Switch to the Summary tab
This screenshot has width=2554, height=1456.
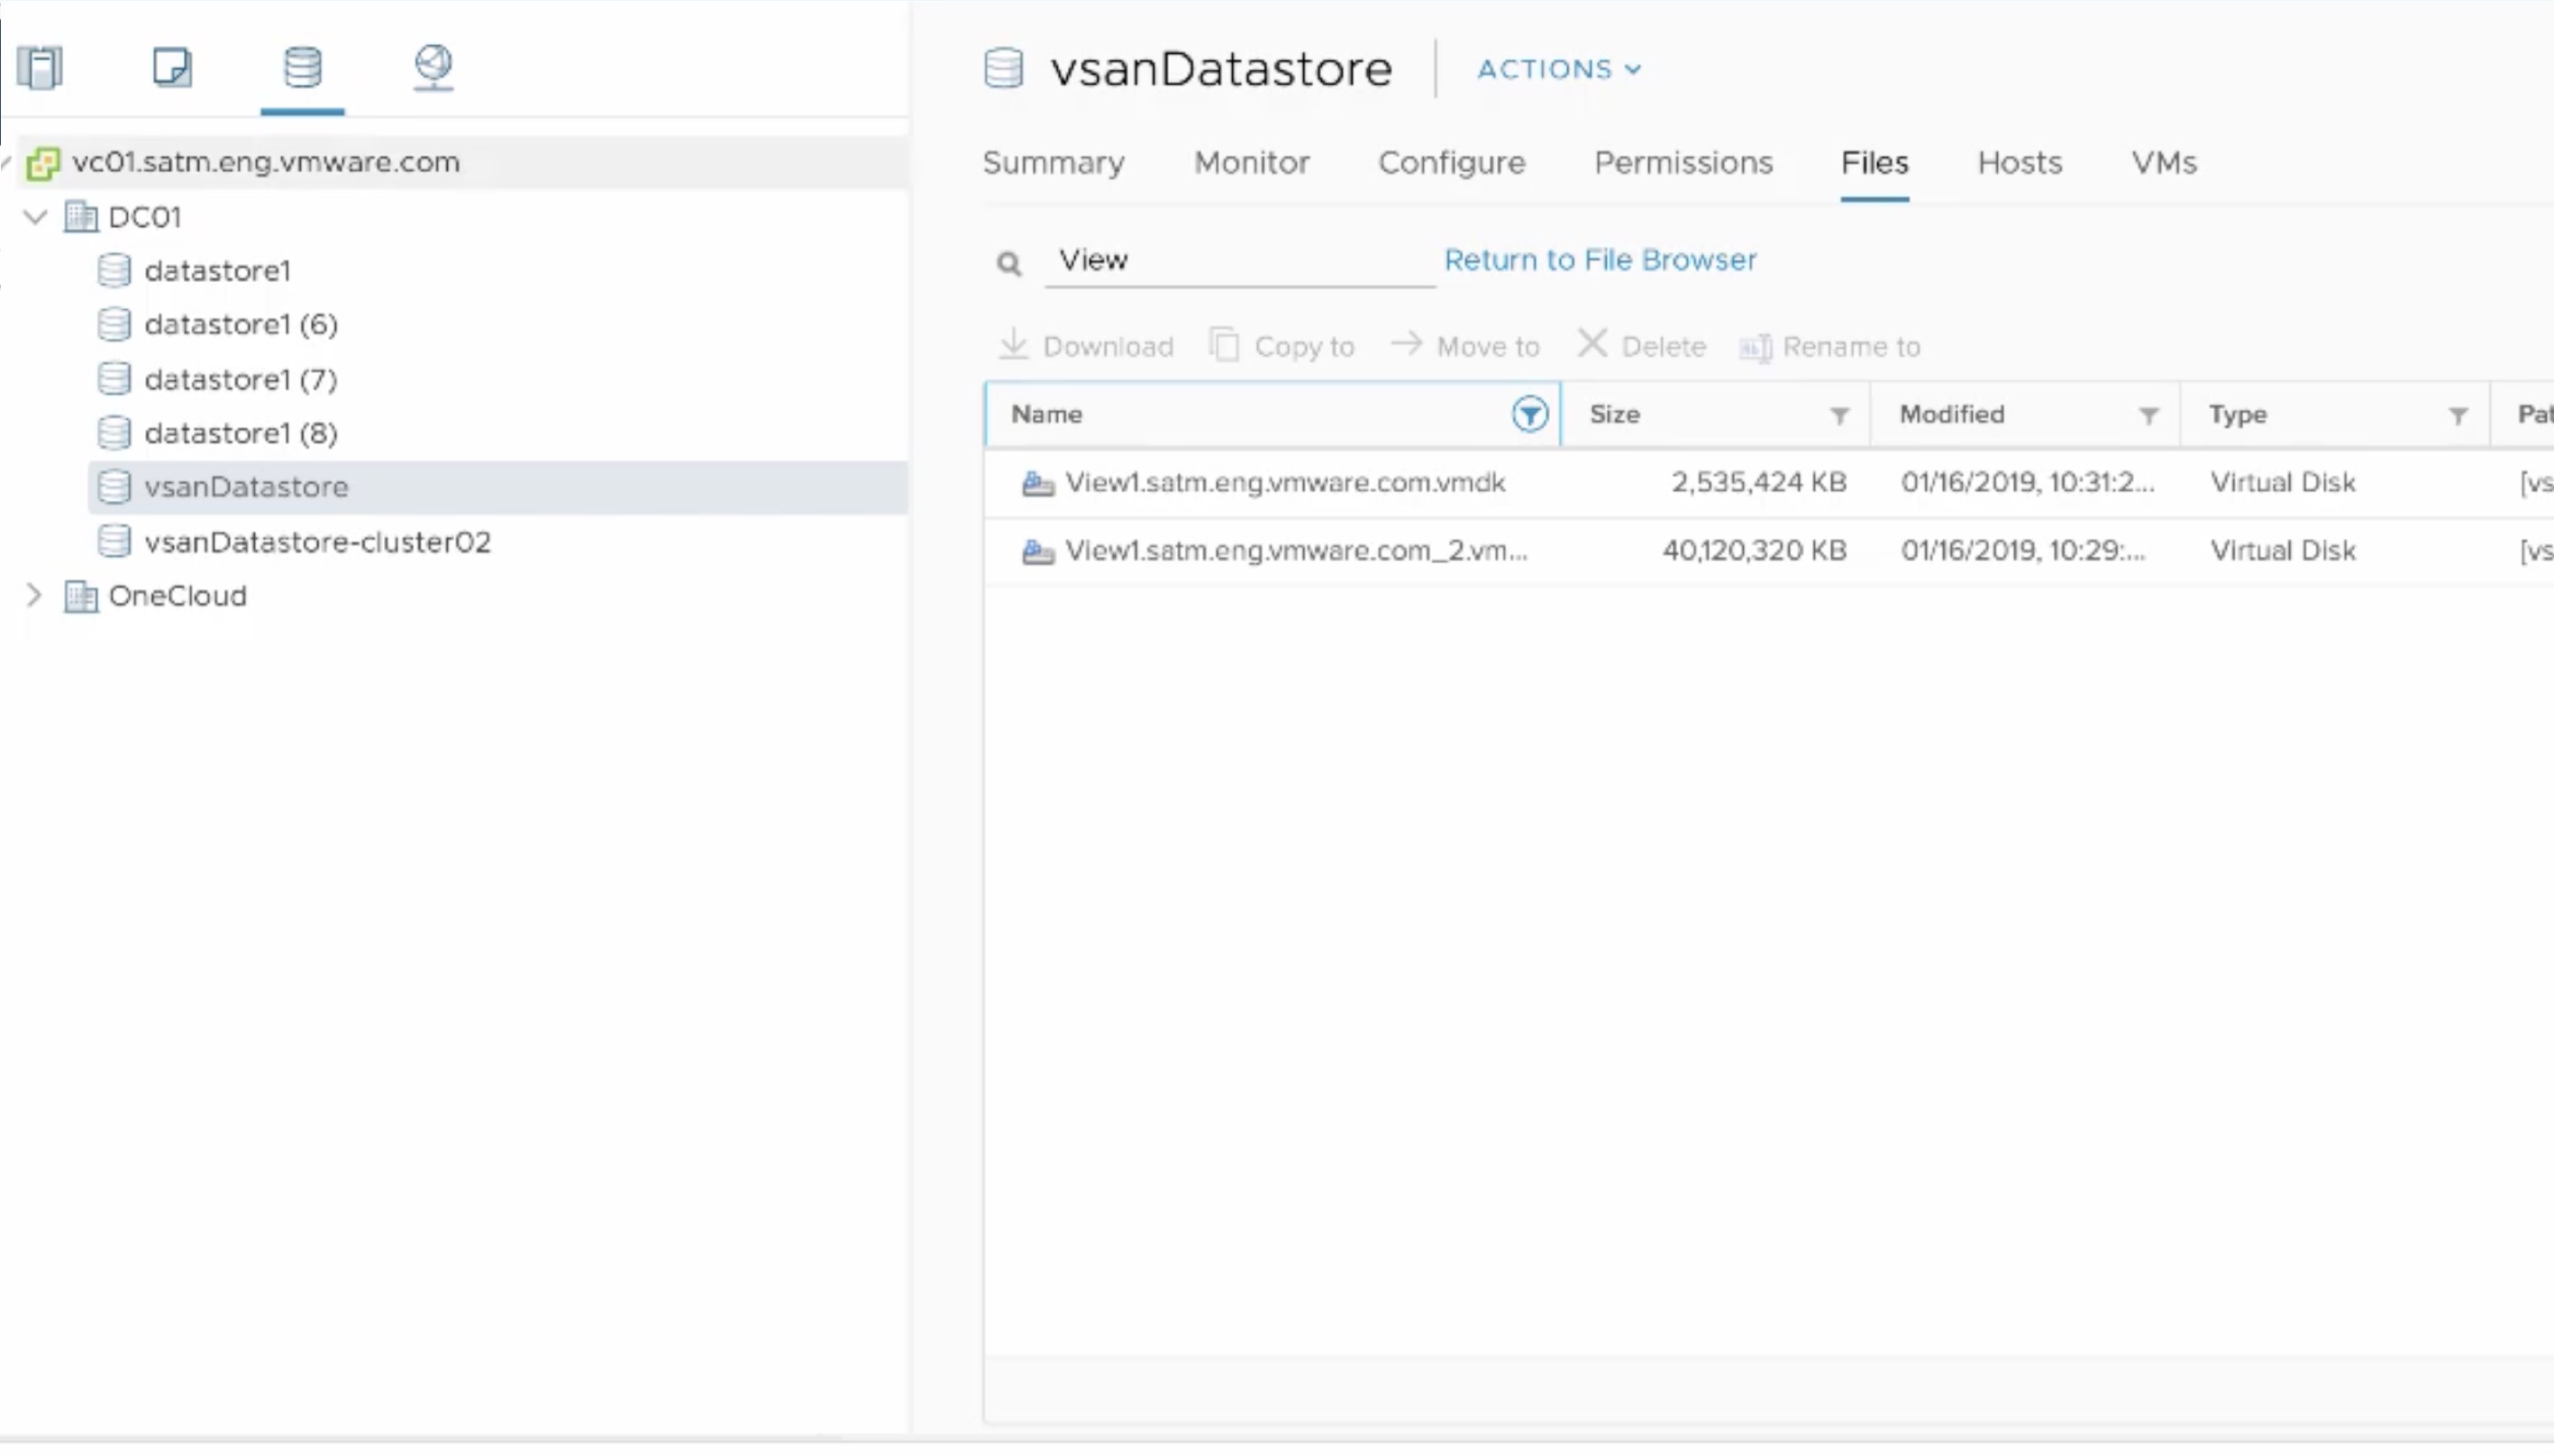[x=1053, y=163]
